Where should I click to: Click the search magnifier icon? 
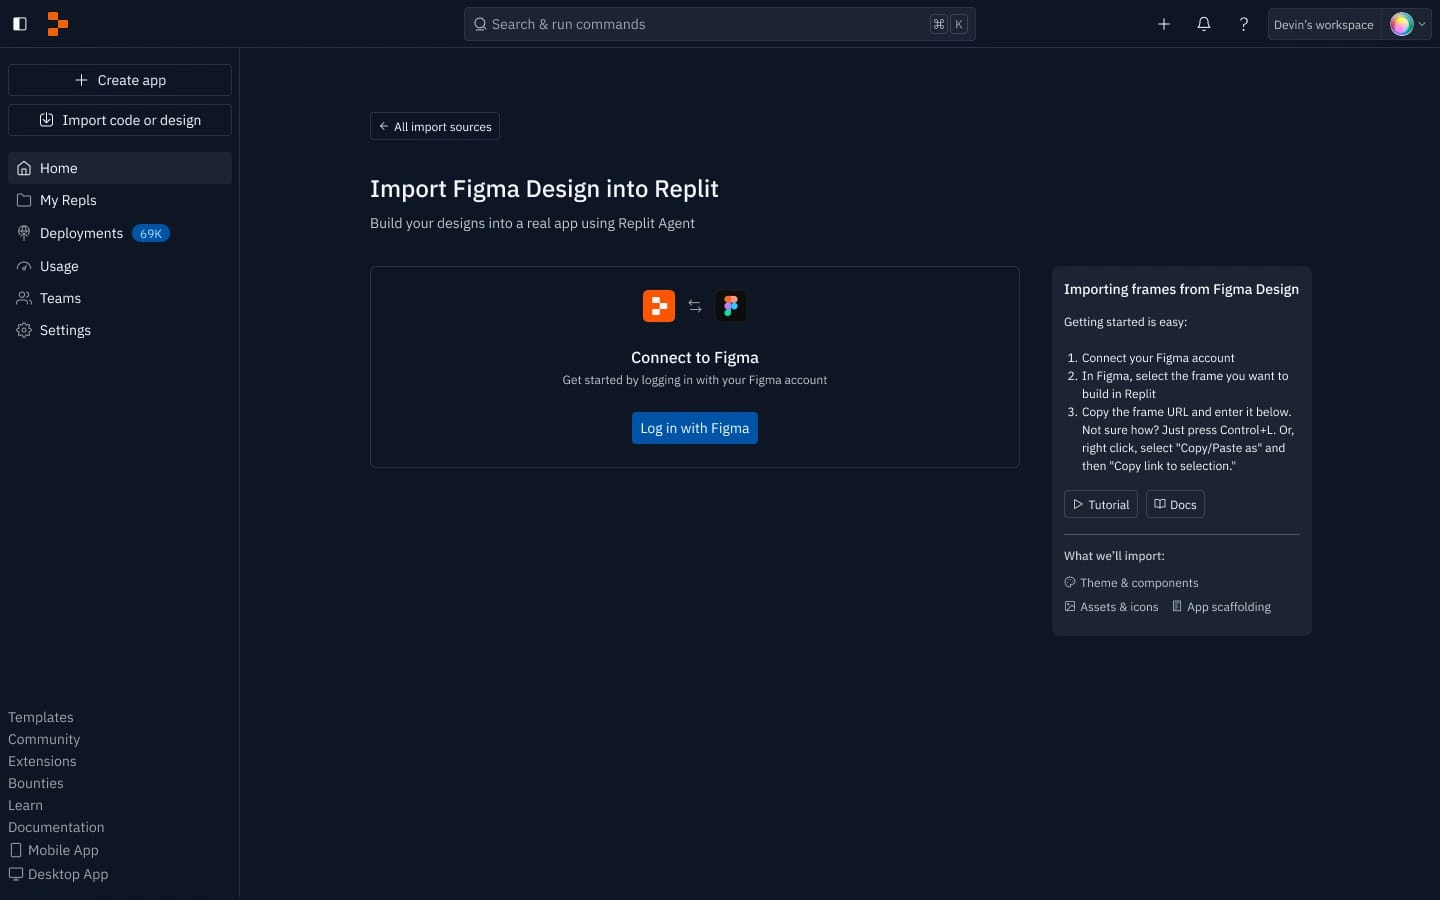click(x=480, y=24)
